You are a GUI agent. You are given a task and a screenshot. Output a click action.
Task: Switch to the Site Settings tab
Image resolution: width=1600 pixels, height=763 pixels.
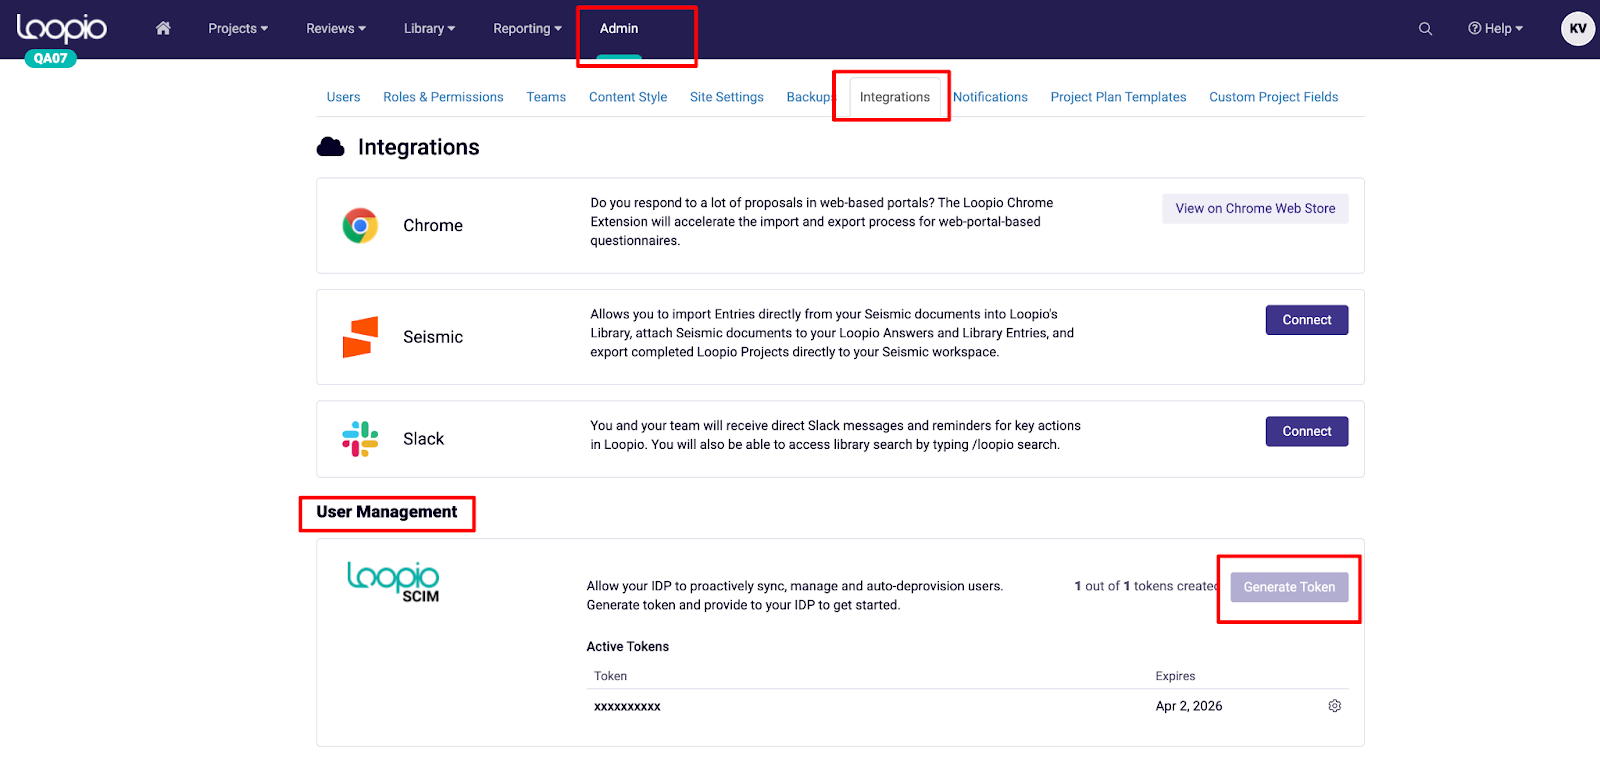point(727,97)
